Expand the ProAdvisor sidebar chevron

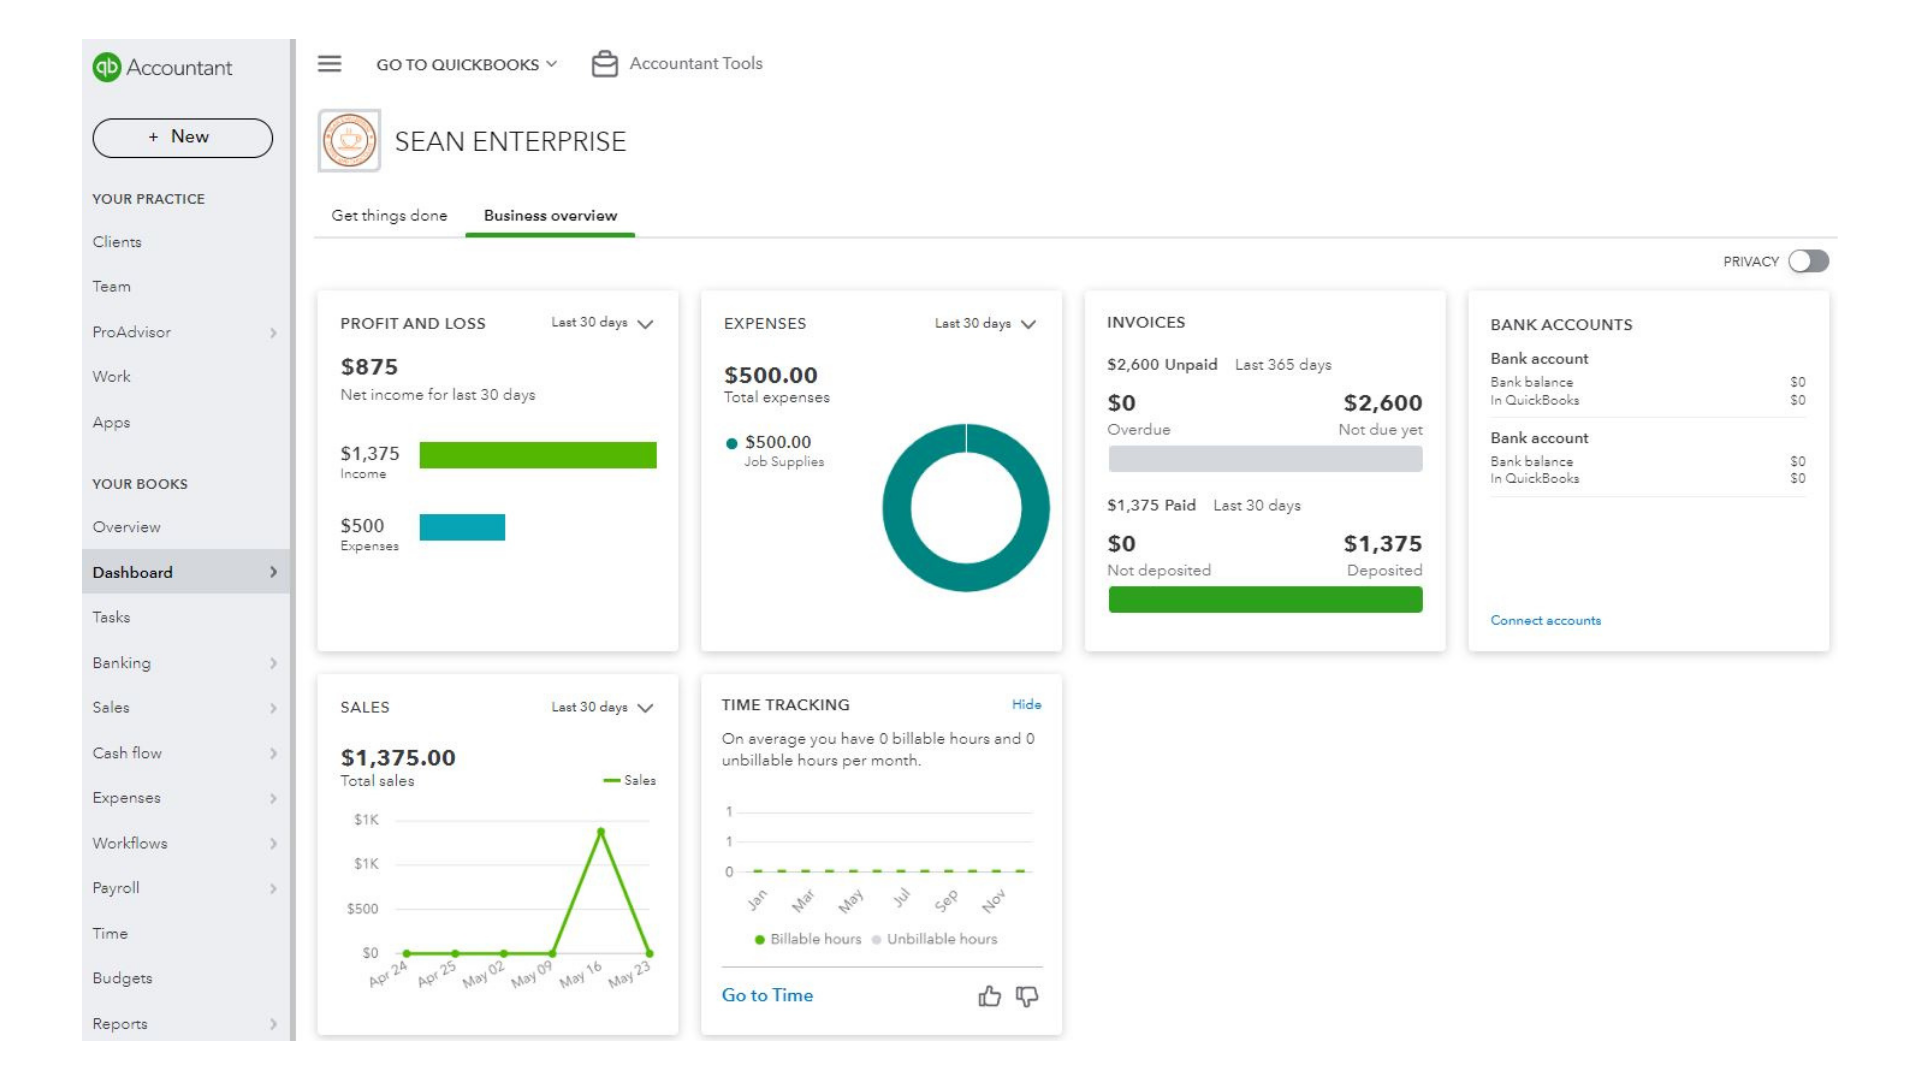point(273,332)
